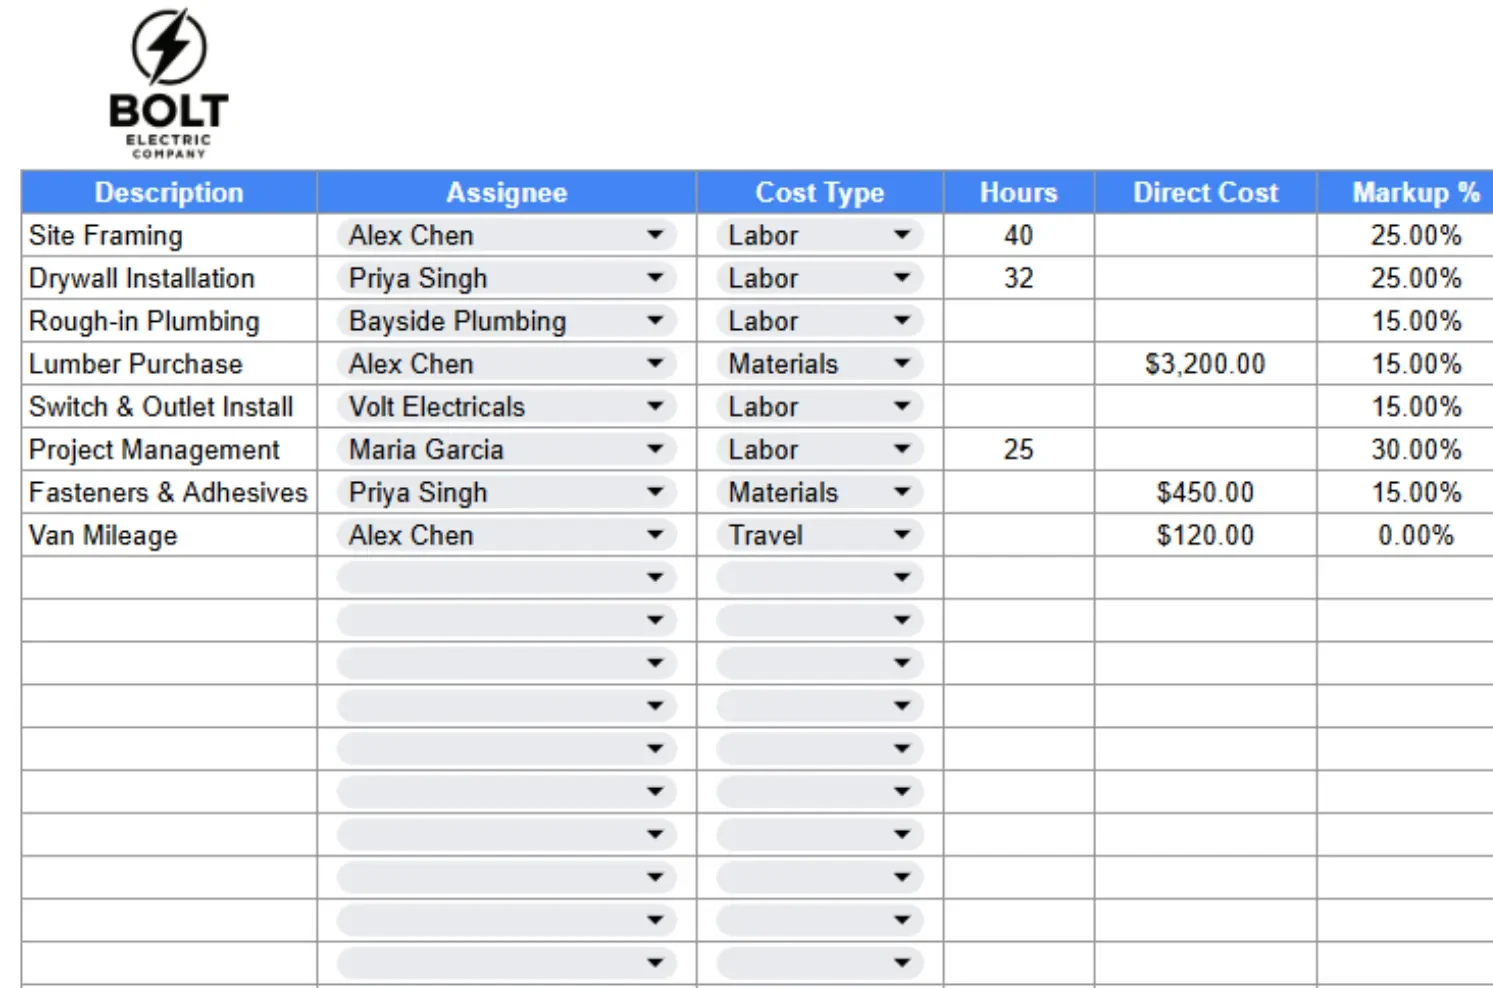Open Travel cost type dropdown for Van Mileage
This screenshot has height=988, width=1493.
coord(901,535)
